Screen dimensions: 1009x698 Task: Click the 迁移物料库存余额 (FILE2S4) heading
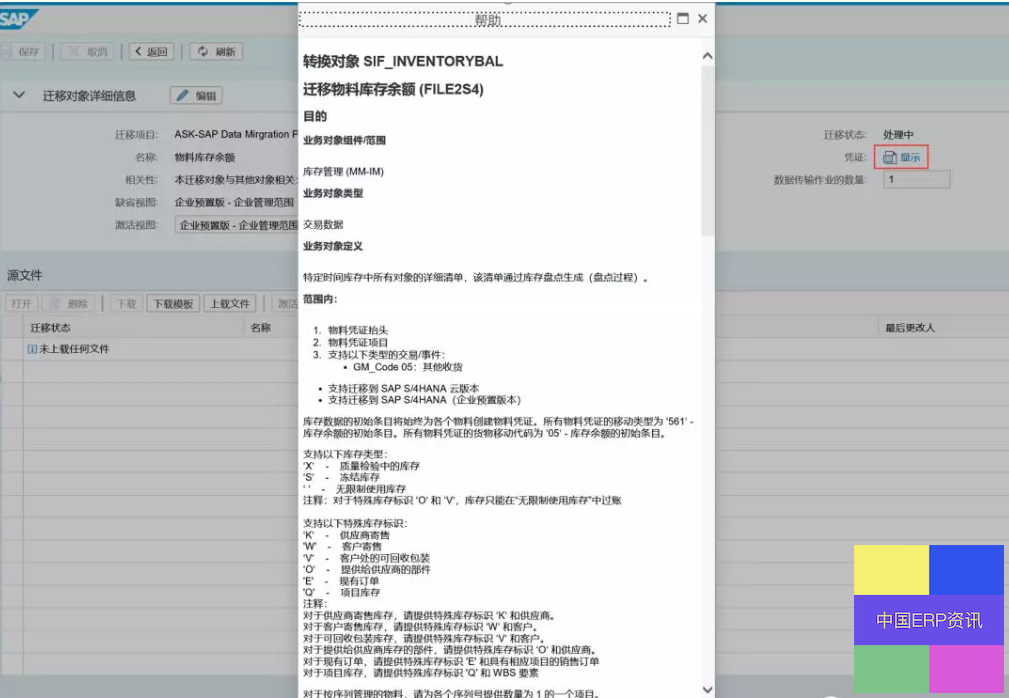click(393, 89)
